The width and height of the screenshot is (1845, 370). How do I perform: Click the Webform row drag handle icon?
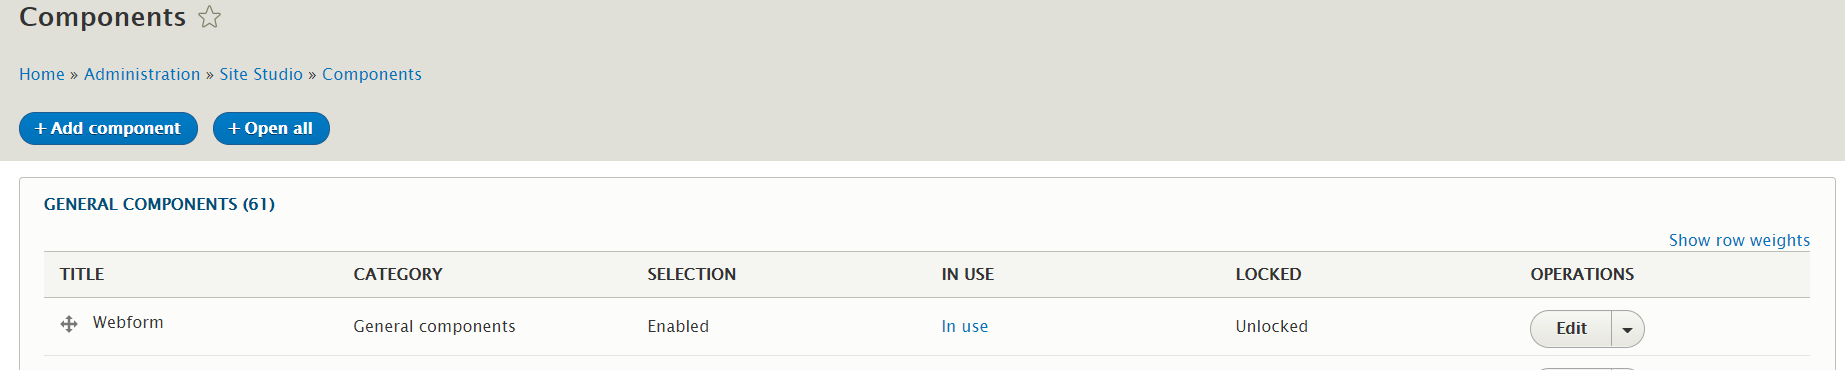pos(69,324)
